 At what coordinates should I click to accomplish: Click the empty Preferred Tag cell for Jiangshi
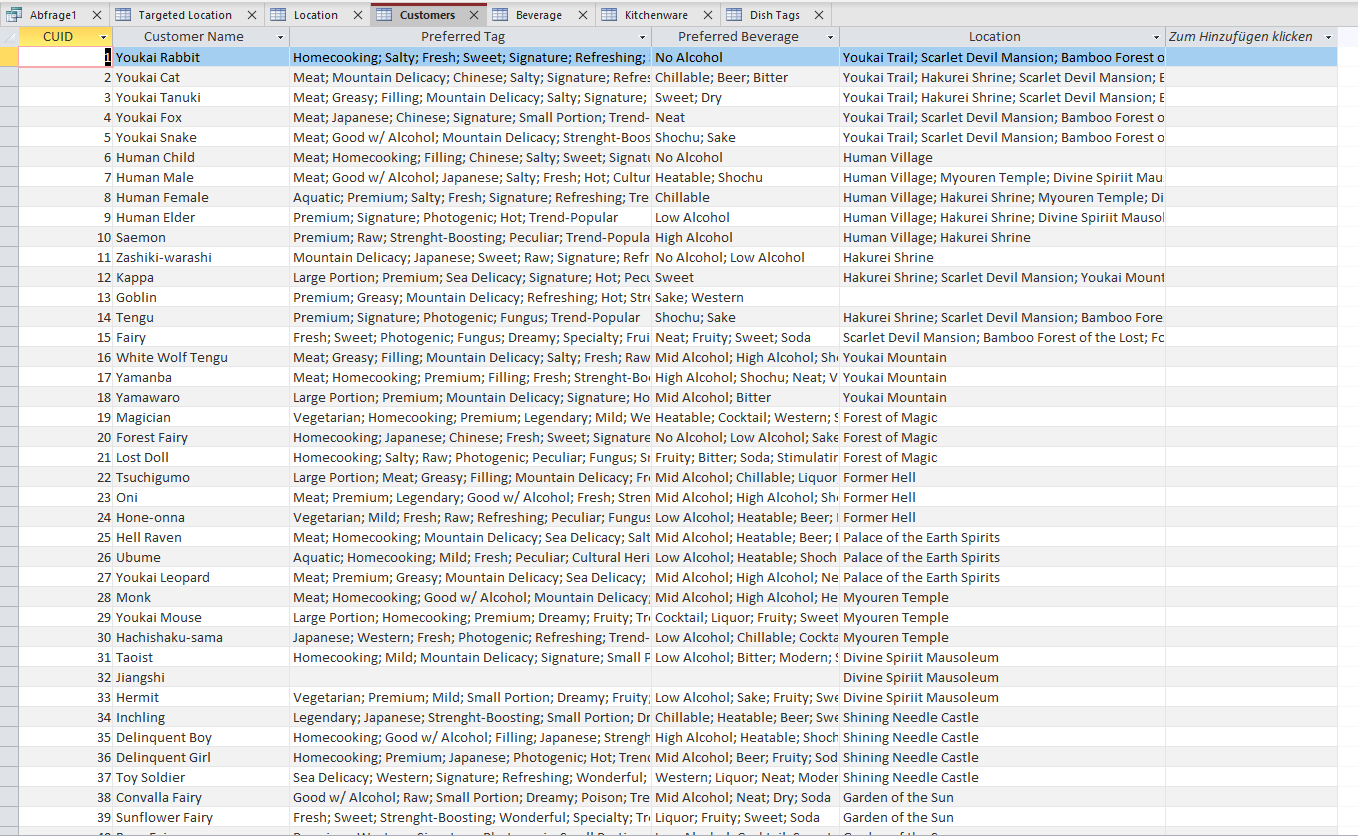(x=470, y=677)
